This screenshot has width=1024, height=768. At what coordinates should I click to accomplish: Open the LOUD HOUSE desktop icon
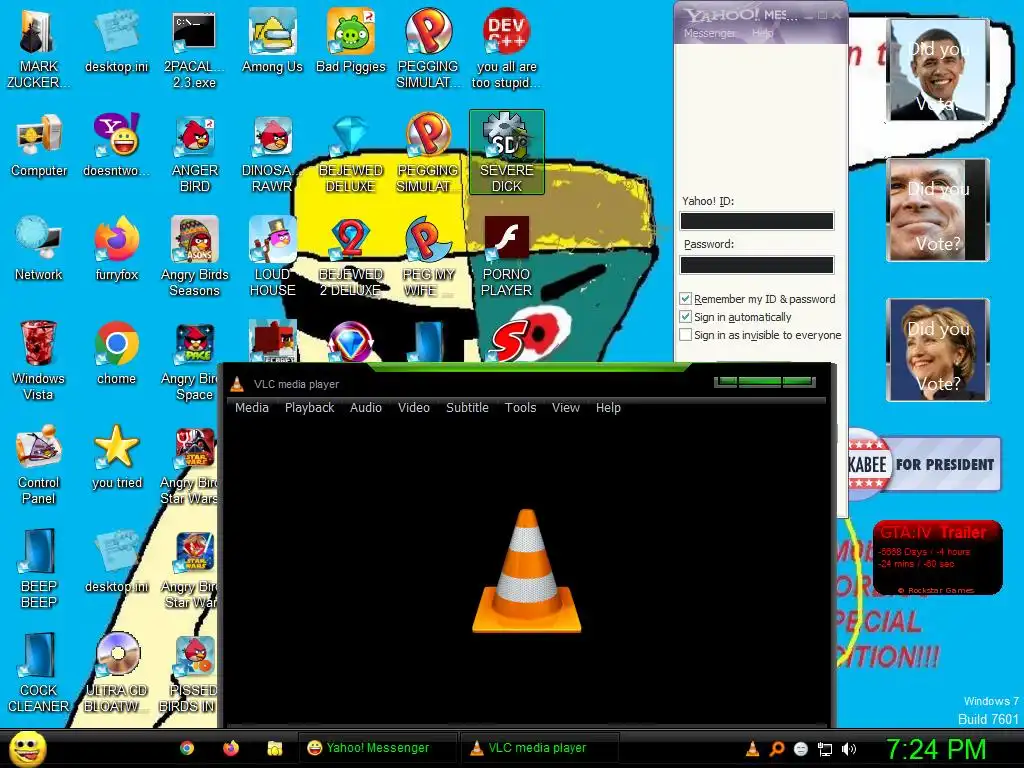pos(272,257)
